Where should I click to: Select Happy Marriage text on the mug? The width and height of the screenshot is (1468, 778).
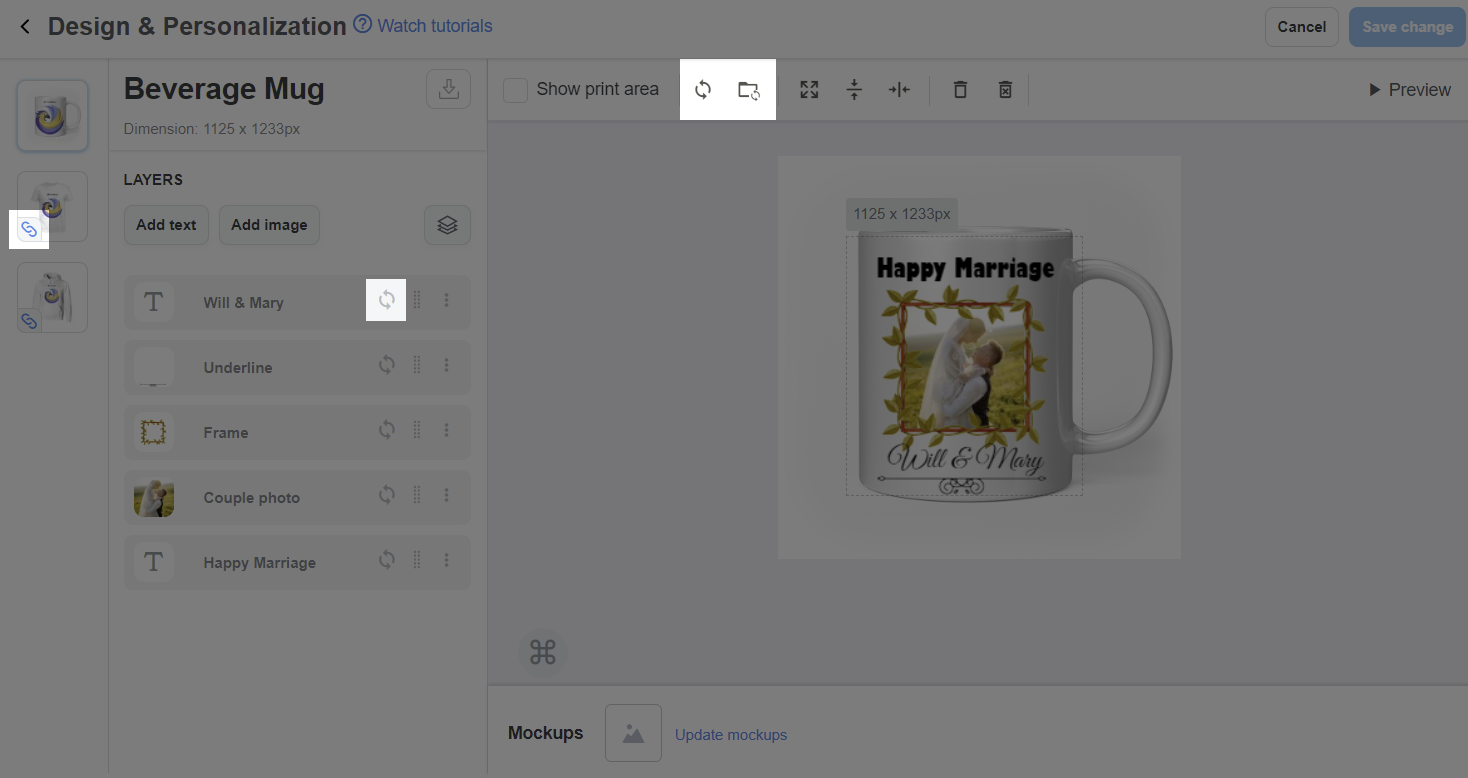(x=965, y=268)
